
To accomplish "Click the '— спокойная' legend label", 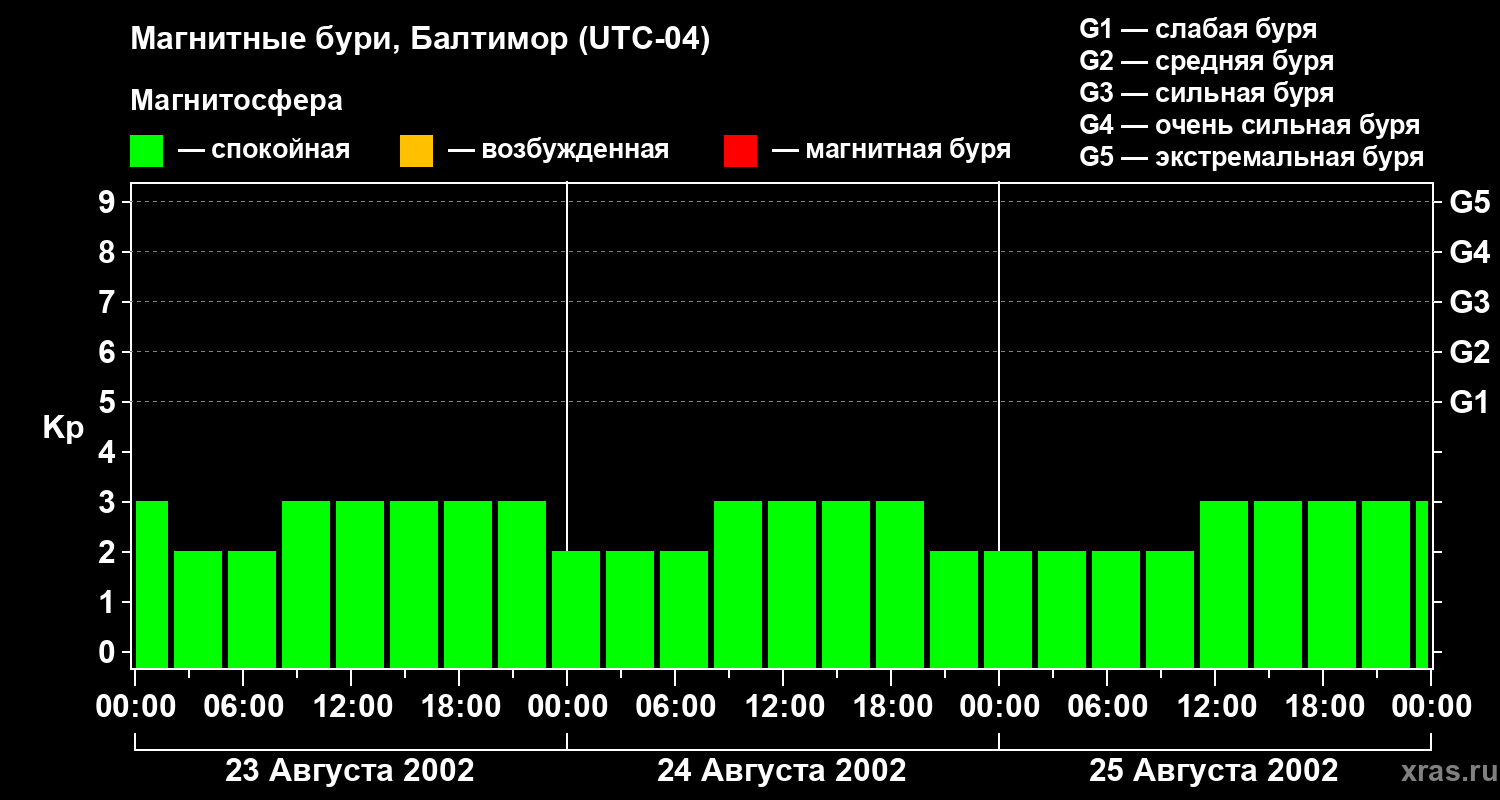I will click(x=264, y=151).
